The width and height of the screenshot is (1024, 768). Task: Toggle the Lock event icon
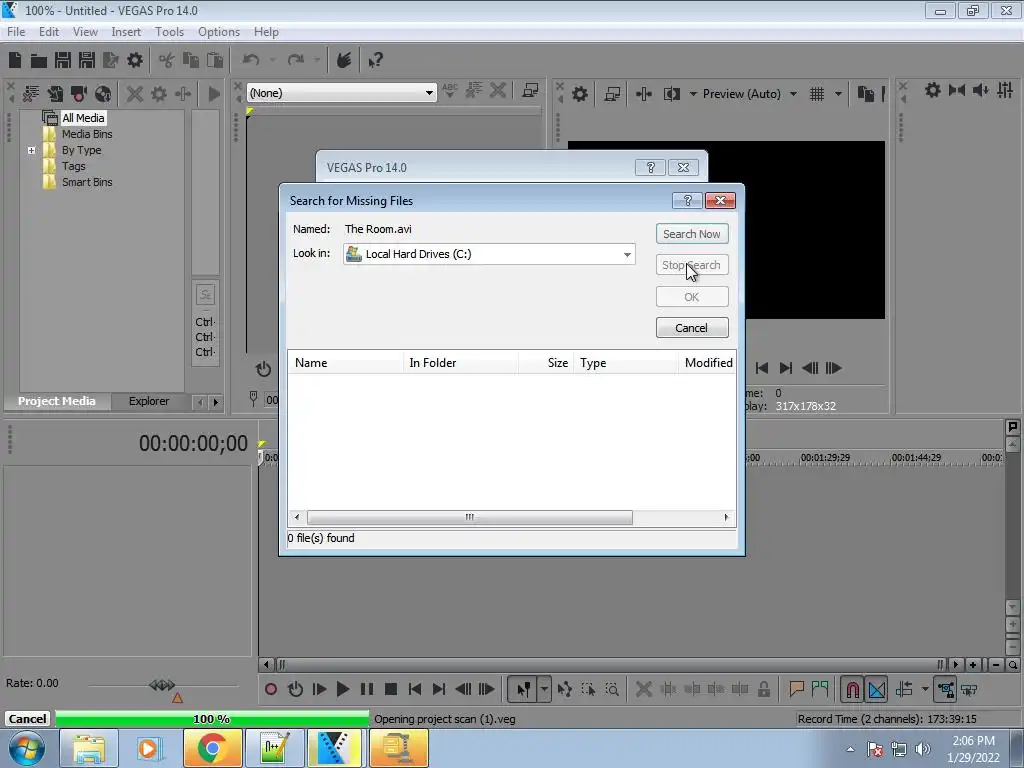click(763, 689)
